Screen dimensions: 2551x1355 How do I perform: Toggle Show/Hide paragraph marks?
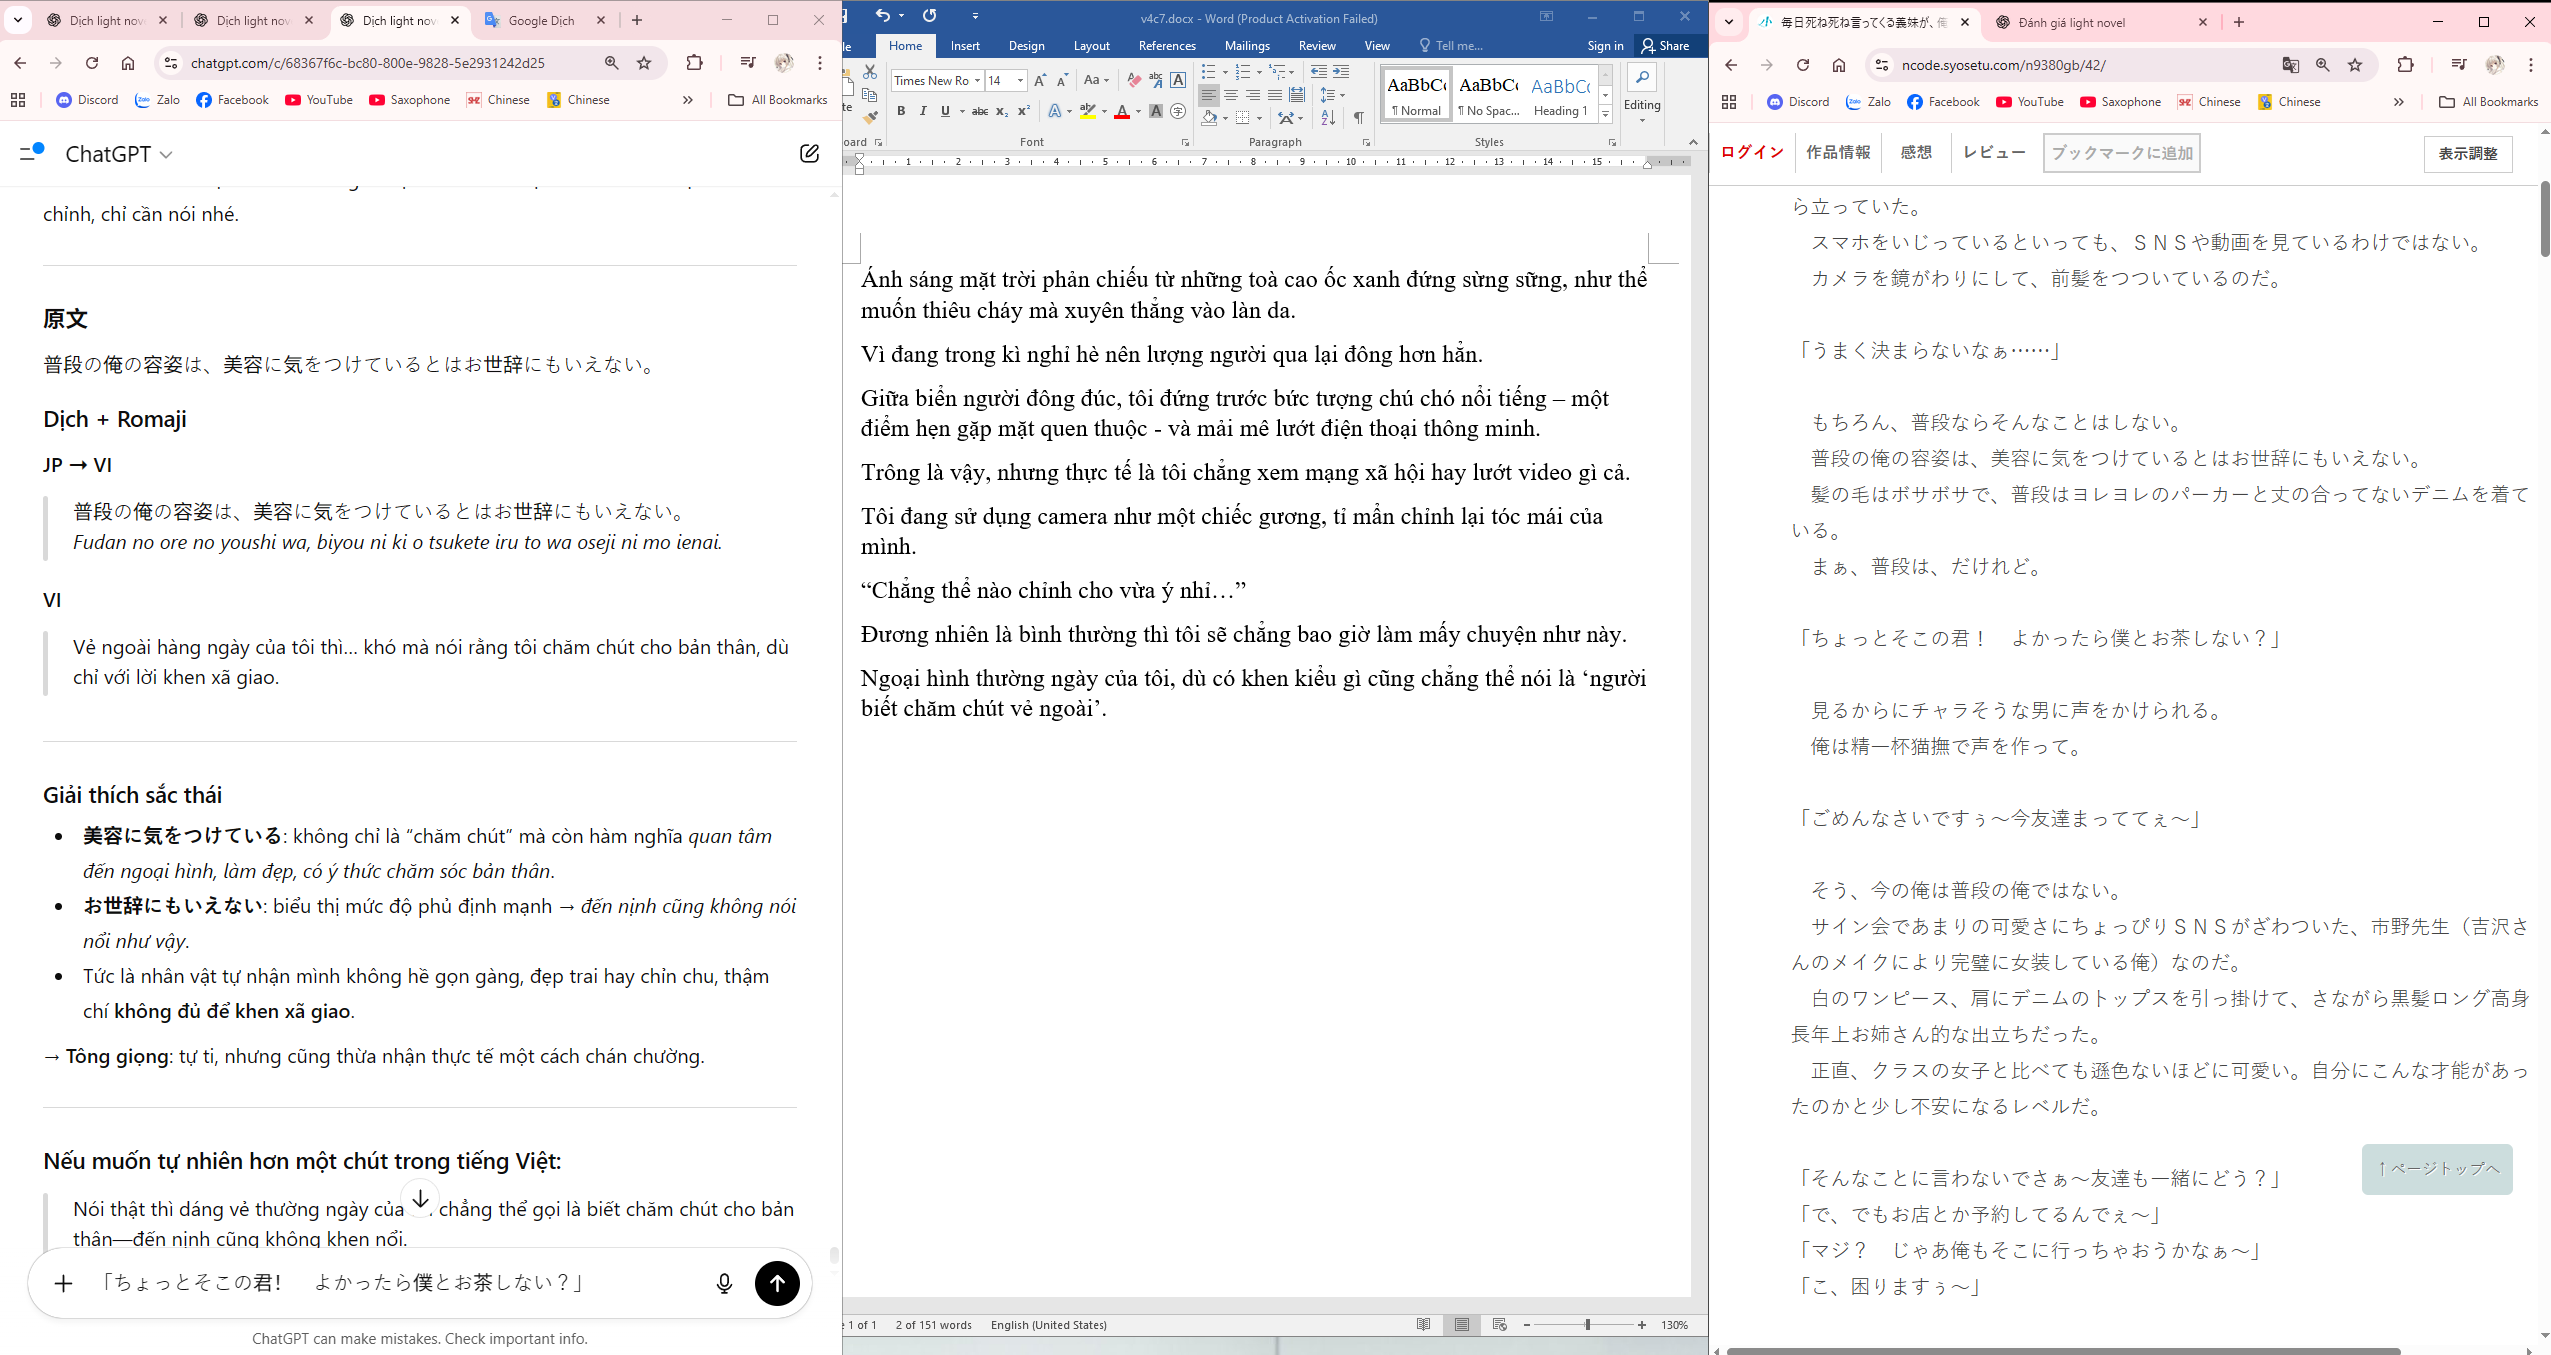(1358, 118)
